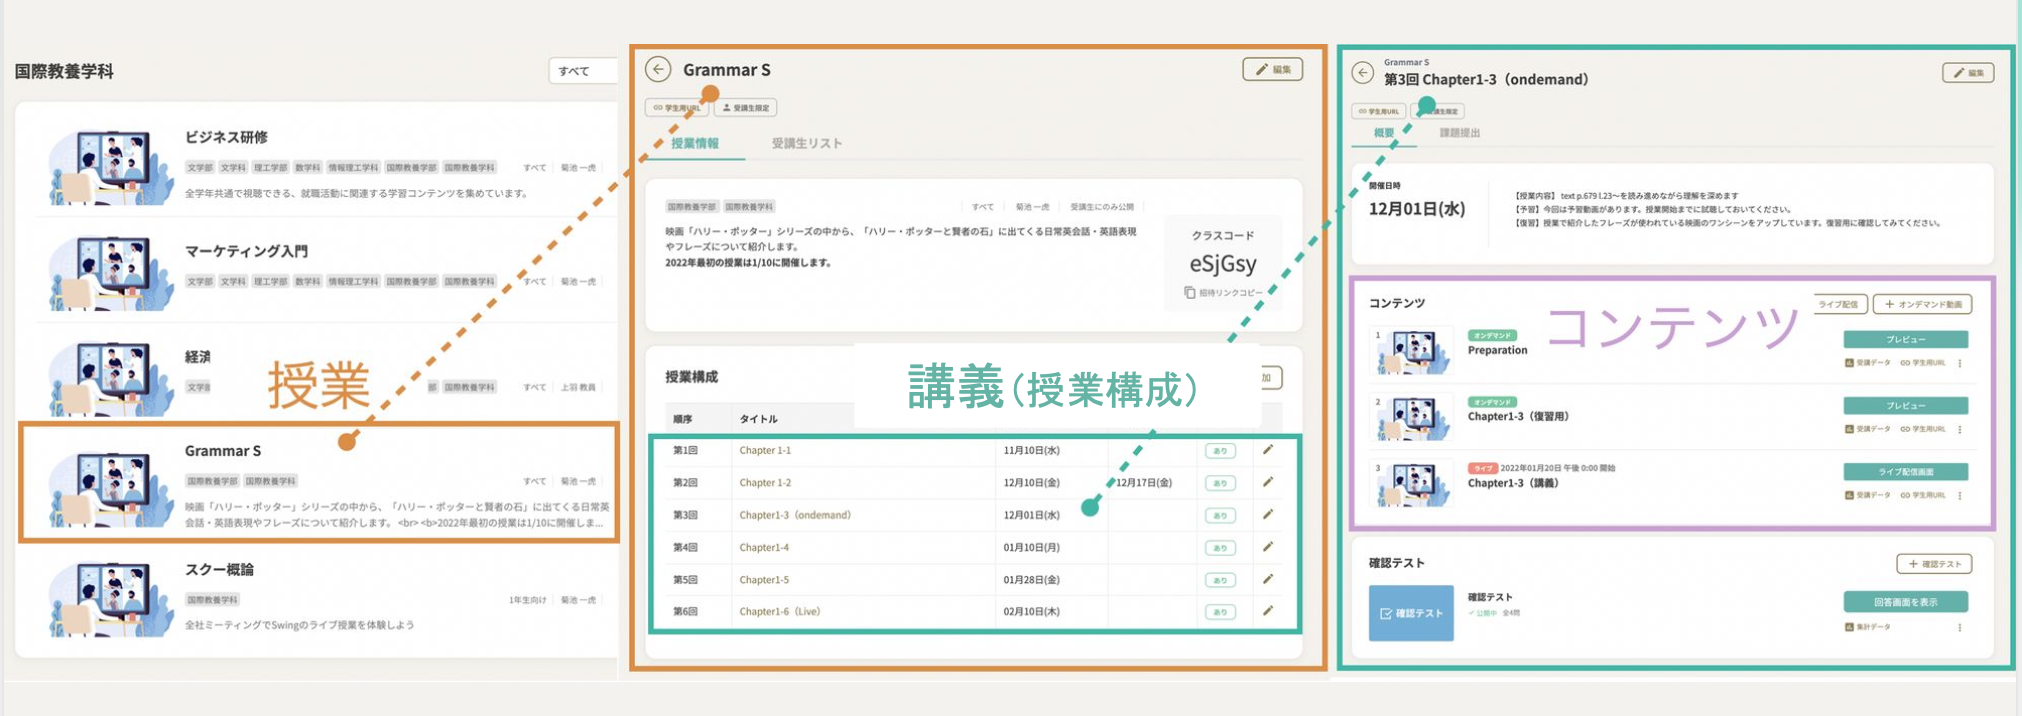Click pencil edit icon for 第1回 Chapter 1-1 row
The height and width of the screenshot is (716, 2022).
[1268, 450]
